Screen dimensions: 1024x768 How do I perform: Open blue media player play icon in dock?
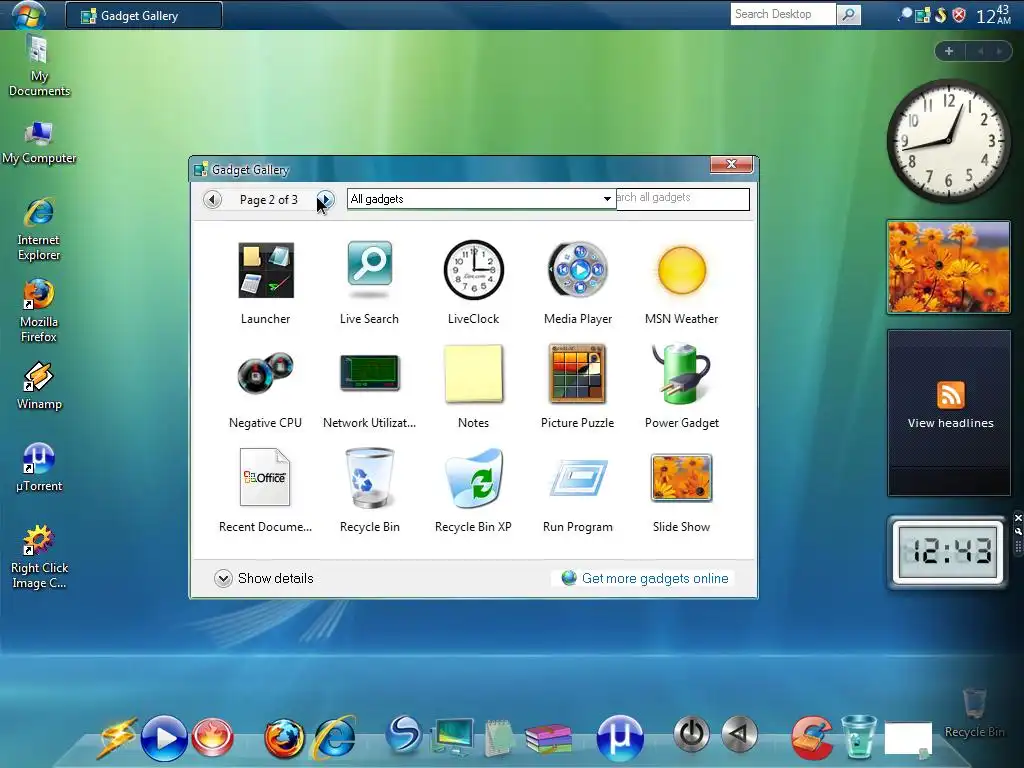[x=164, y=739]
